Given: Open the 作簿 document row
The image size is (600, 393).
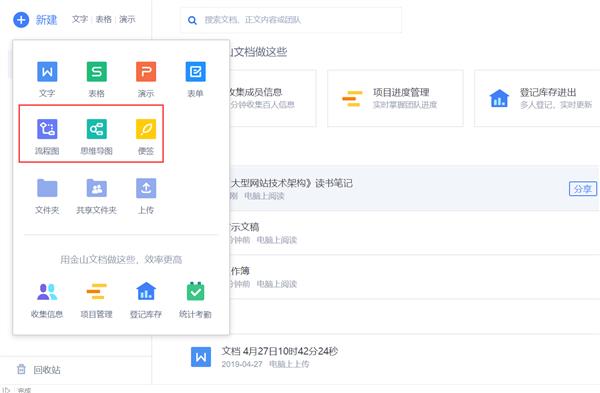Looking at the screenshot, I should pos(414,277).
